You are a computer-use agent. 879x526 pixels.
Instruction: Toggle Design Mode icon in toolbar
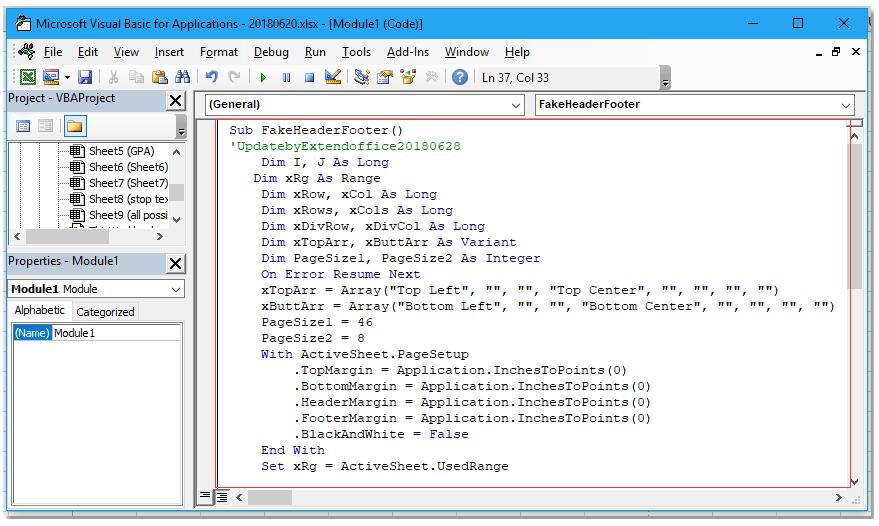click(334, 77)
